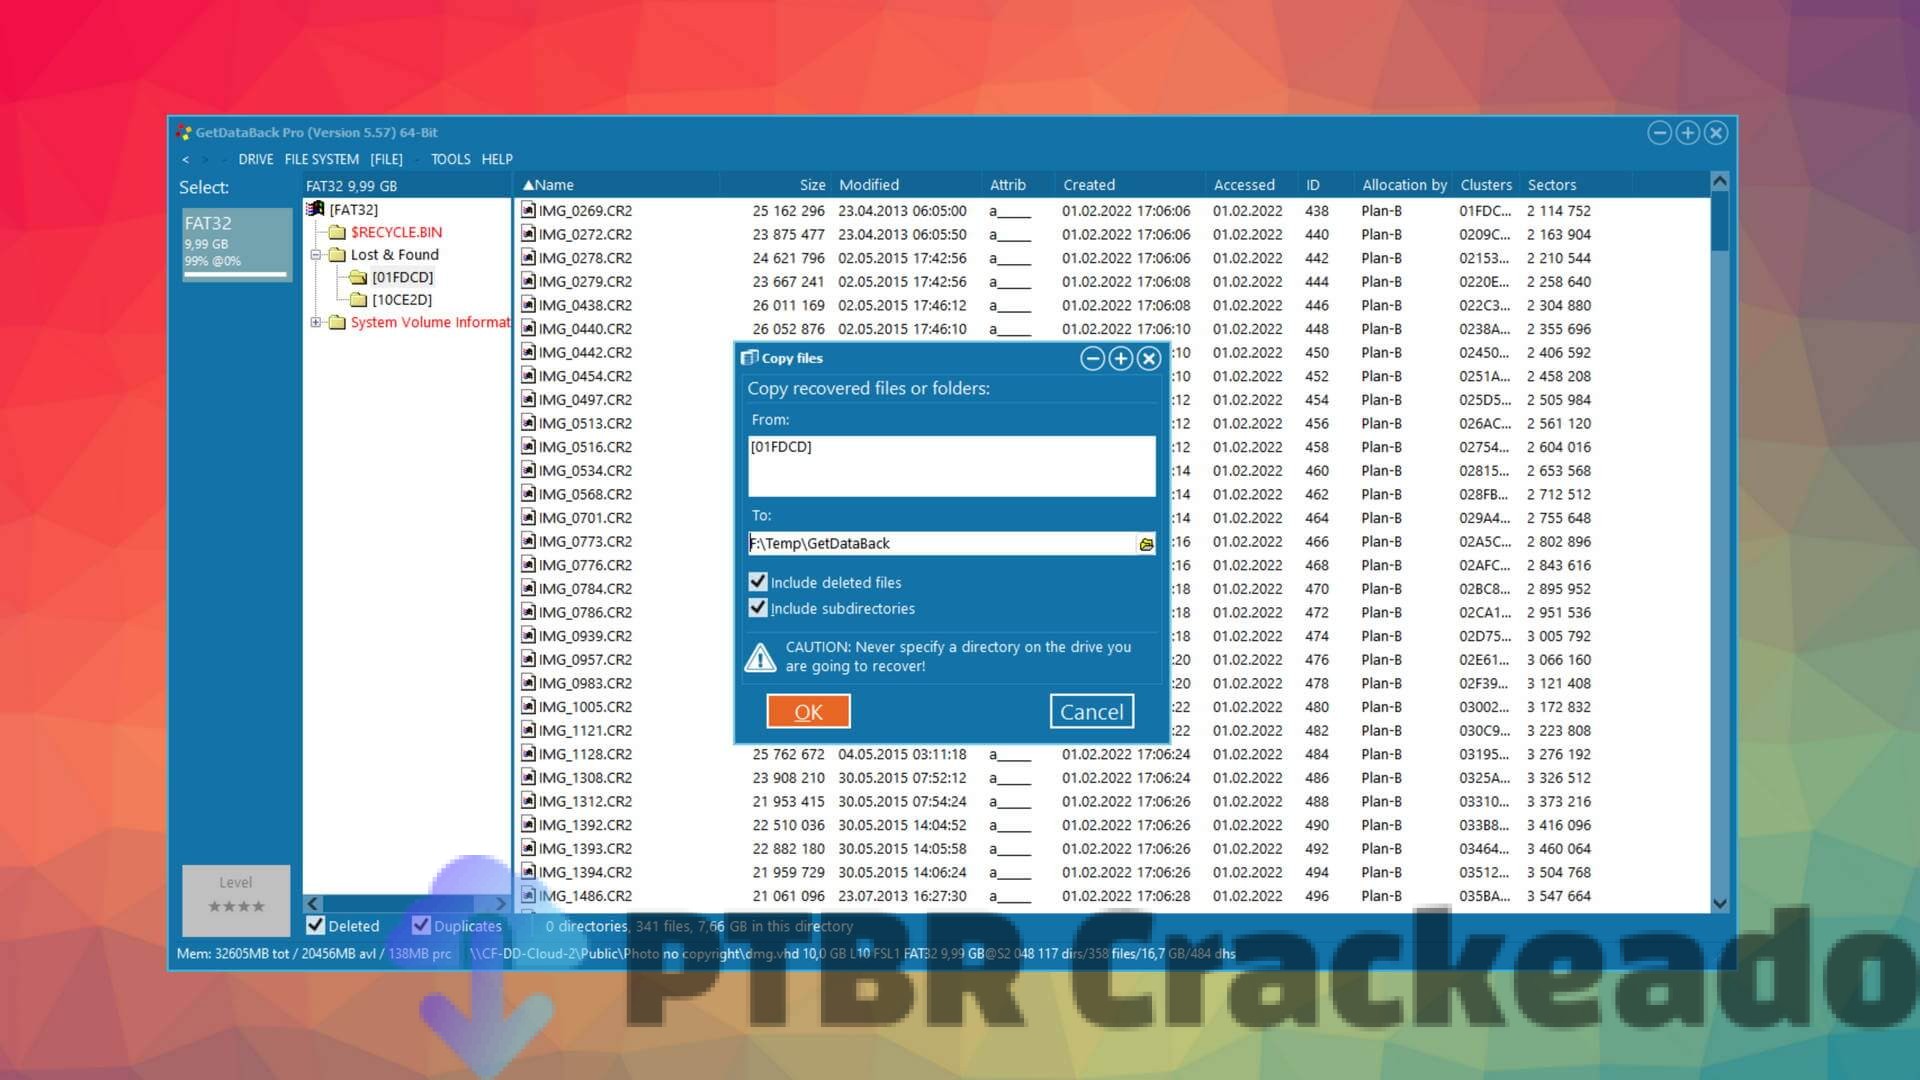1920x1080 pixels.
Task: Click the Lost & Found folder icon
Action: 337,255
